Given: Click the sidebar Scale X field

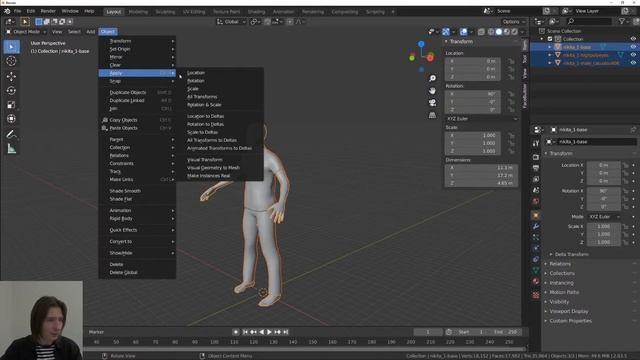Looking at the screenshot, I should pyautogui.click(x=473, y=135).
